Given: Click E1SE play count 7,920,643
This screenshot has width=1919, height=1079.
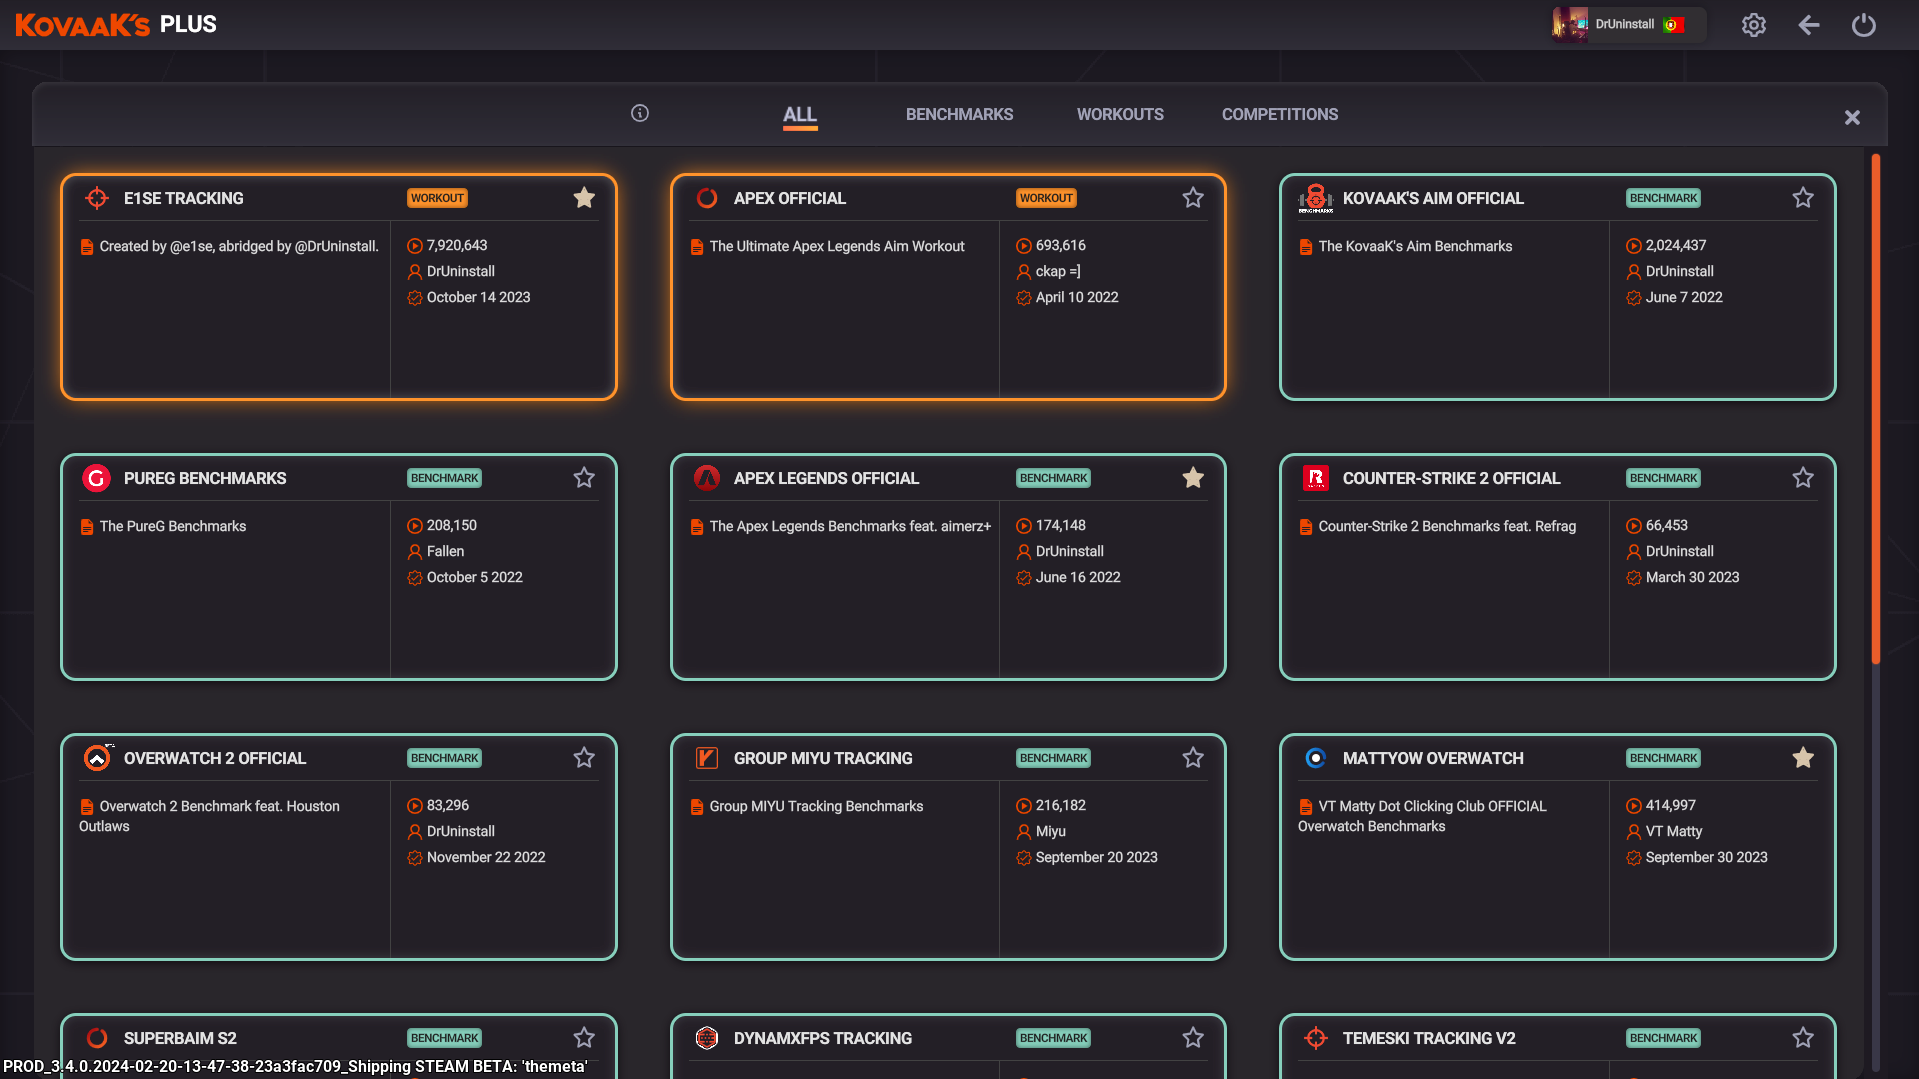Looking at the screenshot, I should tap(457, 245).
